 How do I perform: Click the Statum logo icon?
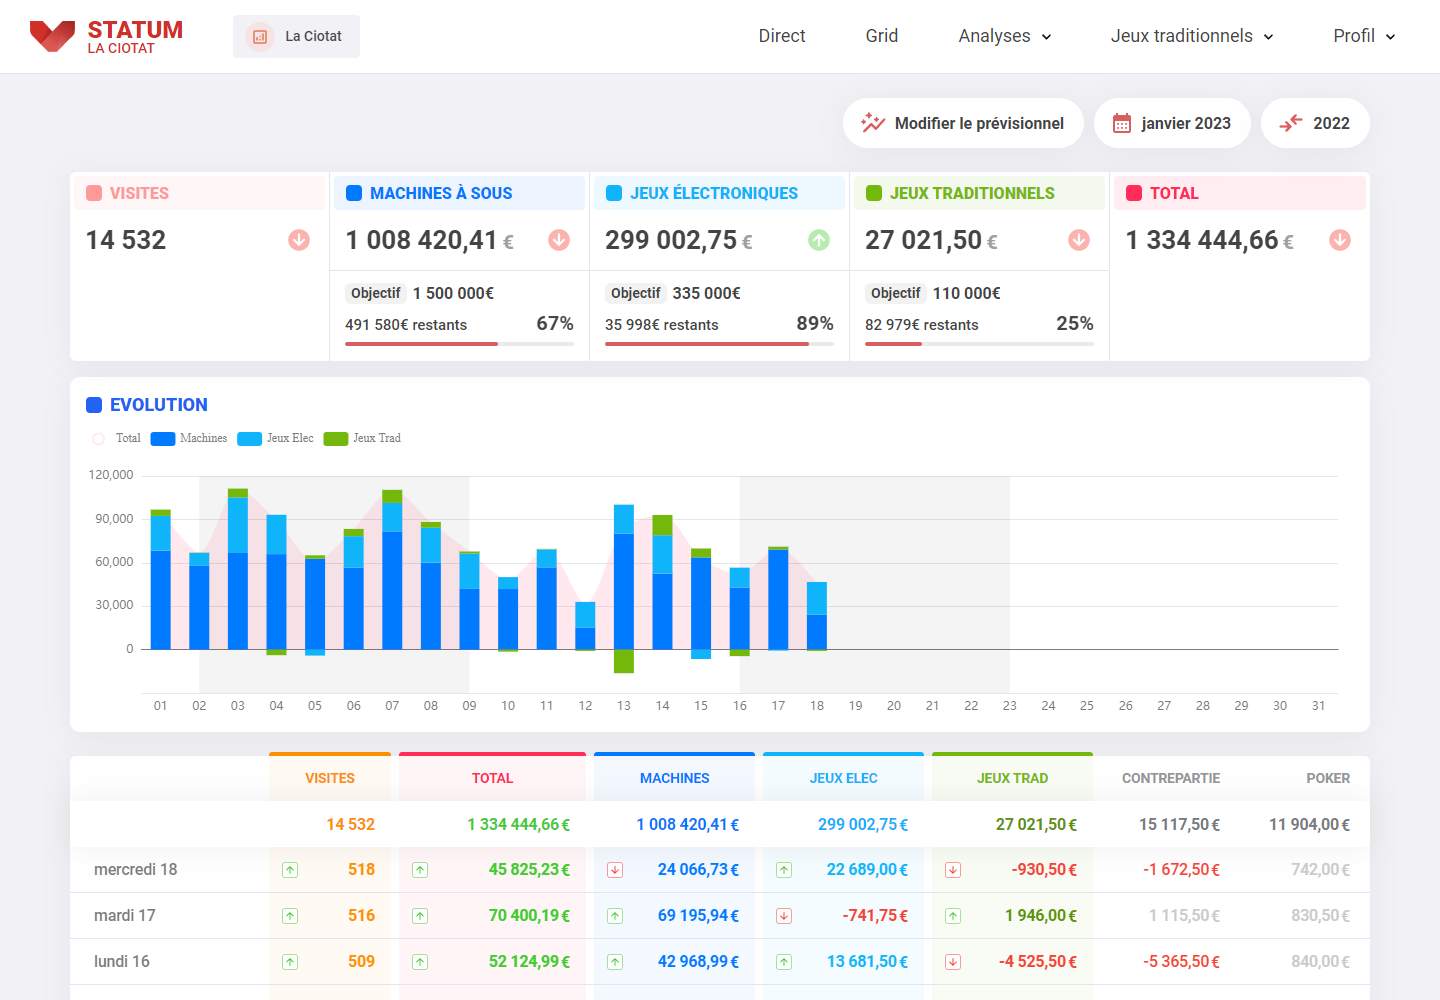click(52, 36)
